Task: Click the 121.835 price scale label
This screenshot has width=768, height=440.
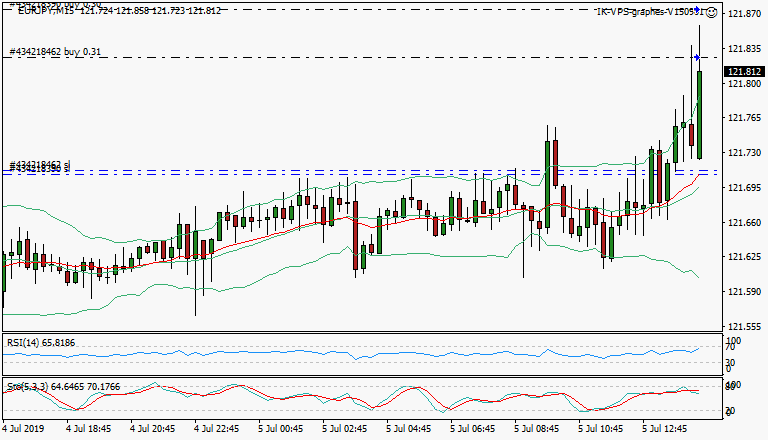Action: coord(744,49)
